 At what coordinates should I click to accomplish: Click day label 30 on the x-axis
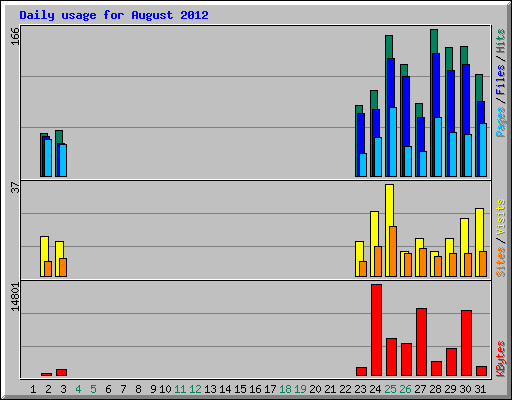tap(465, 389)
